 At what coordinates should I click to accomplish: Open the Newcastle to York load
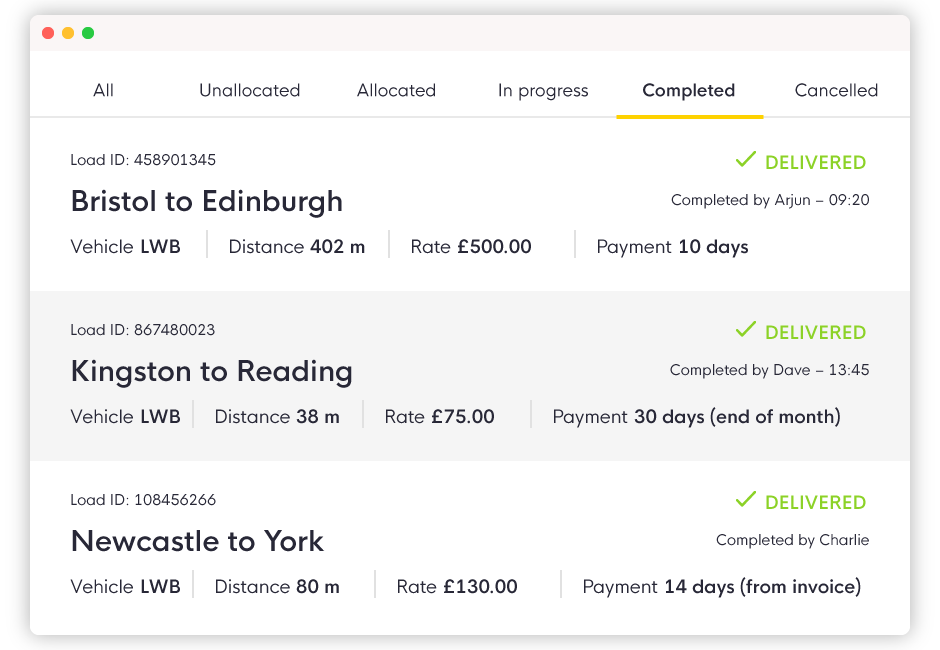pos(197,541)
